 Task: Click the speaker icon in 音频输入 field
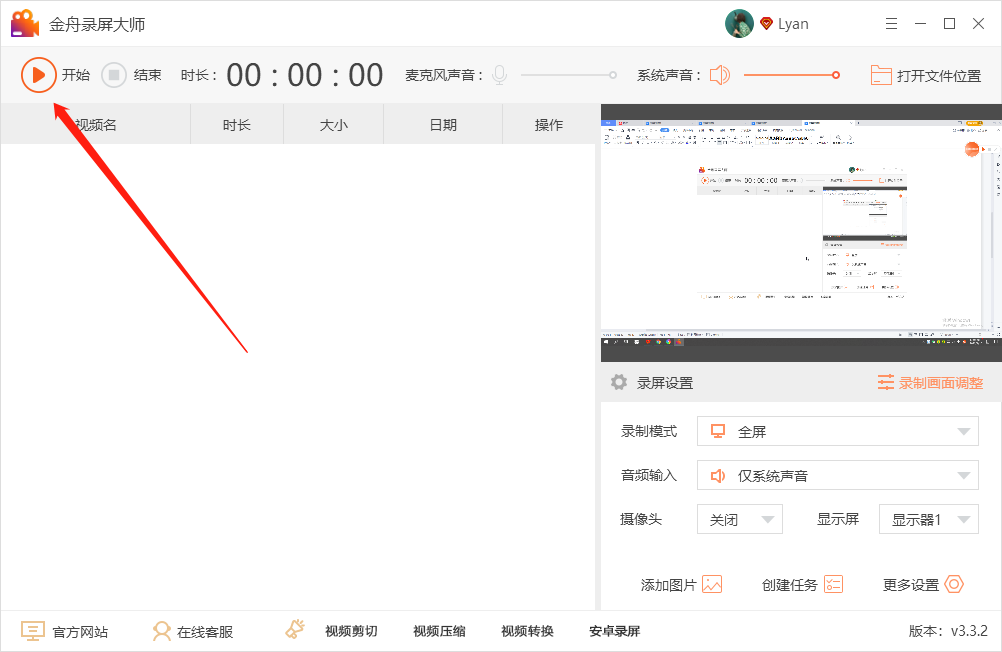(x=718, y=476)
